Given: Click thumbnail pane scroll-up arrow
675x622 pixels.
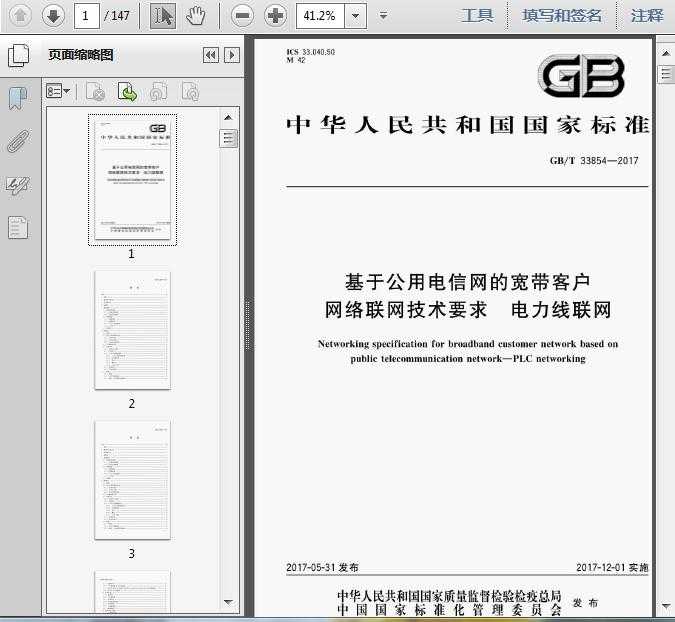Looking at the screenshot, I should point(228,118).
